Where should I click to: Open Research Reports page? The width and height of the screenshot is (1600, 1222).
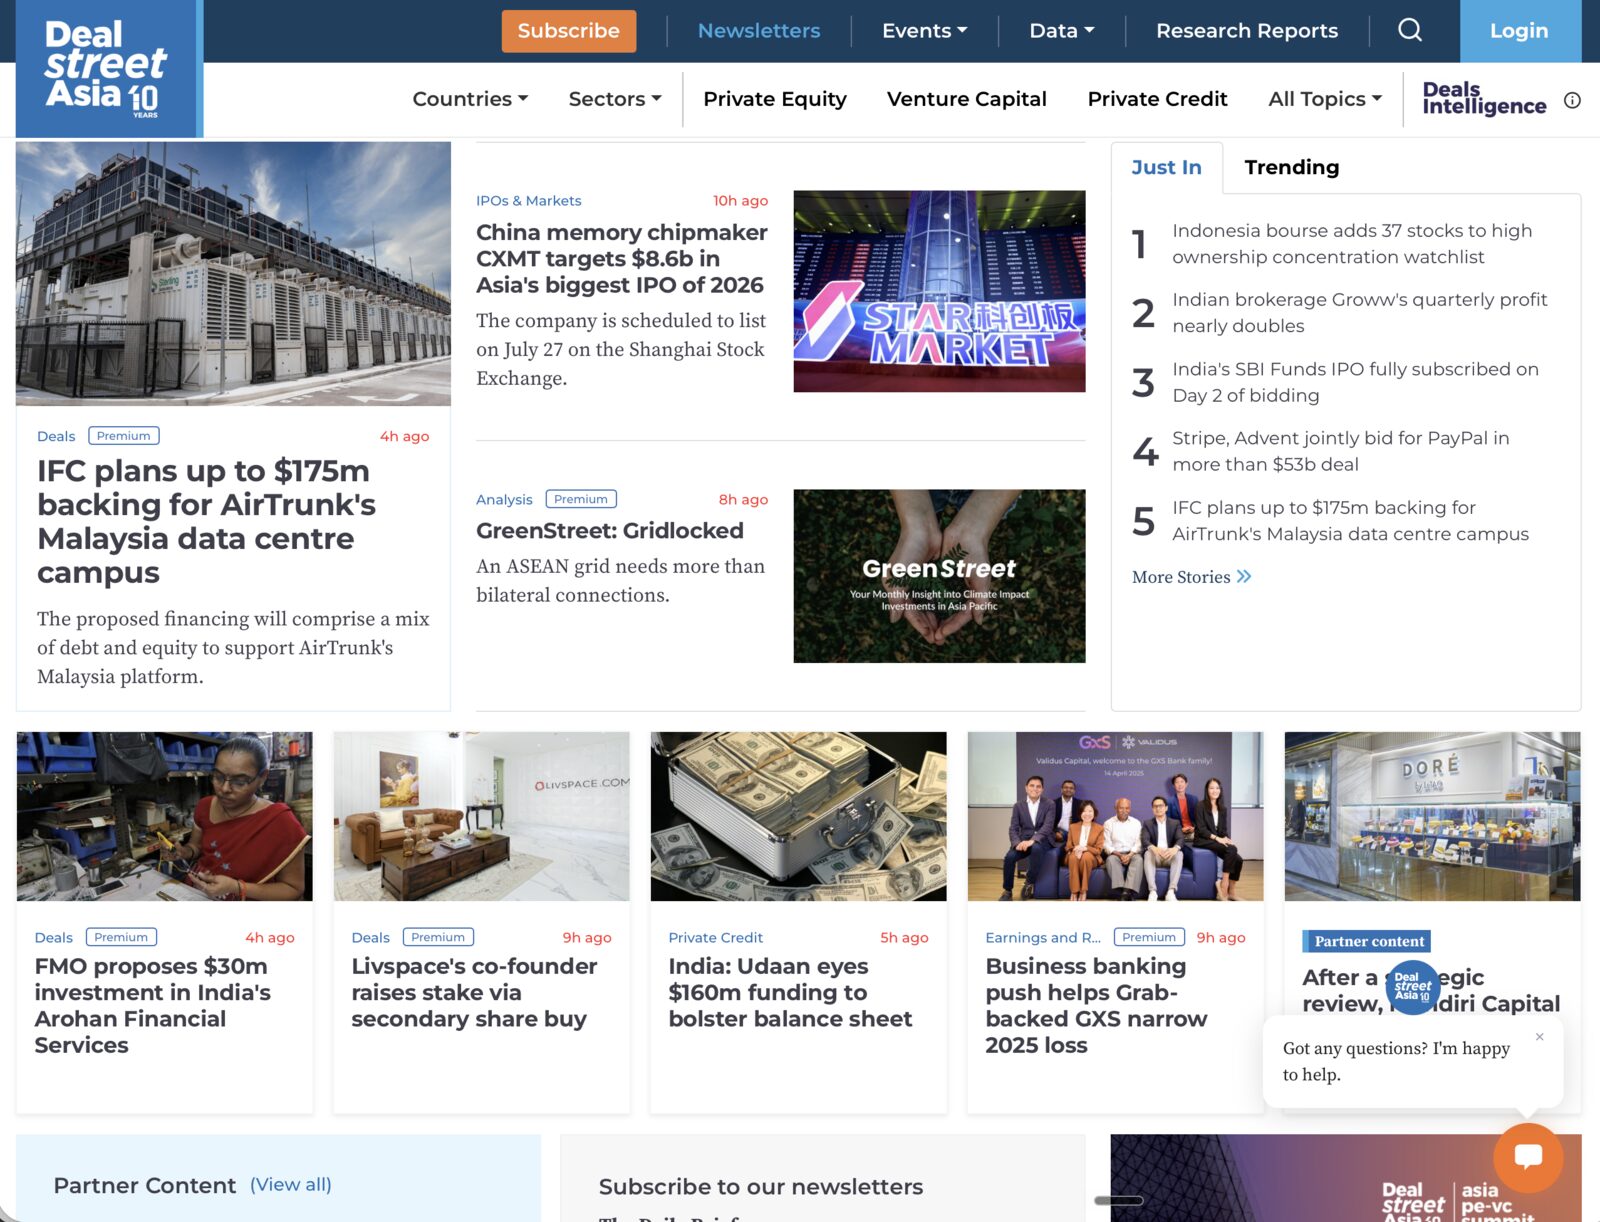pyautogui.click(x=1246, y=31)
